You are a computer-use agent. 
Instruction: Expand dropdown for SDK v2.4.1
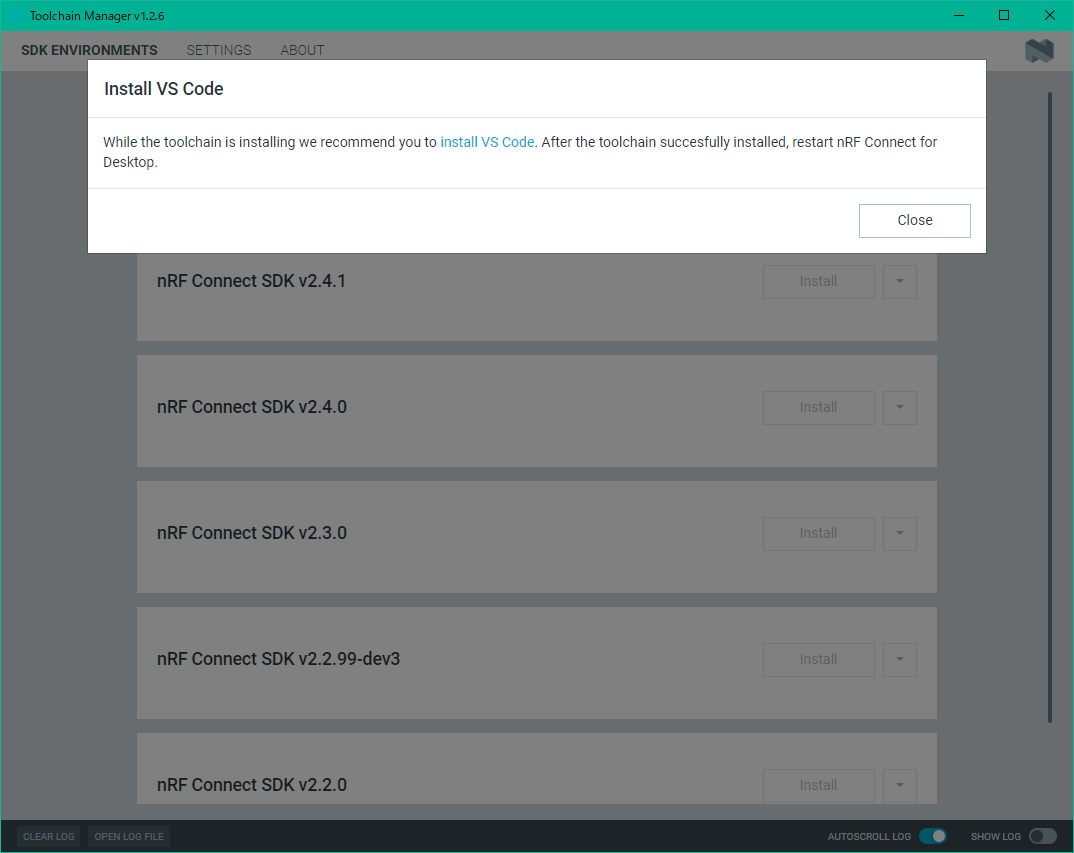coord(900,282)
